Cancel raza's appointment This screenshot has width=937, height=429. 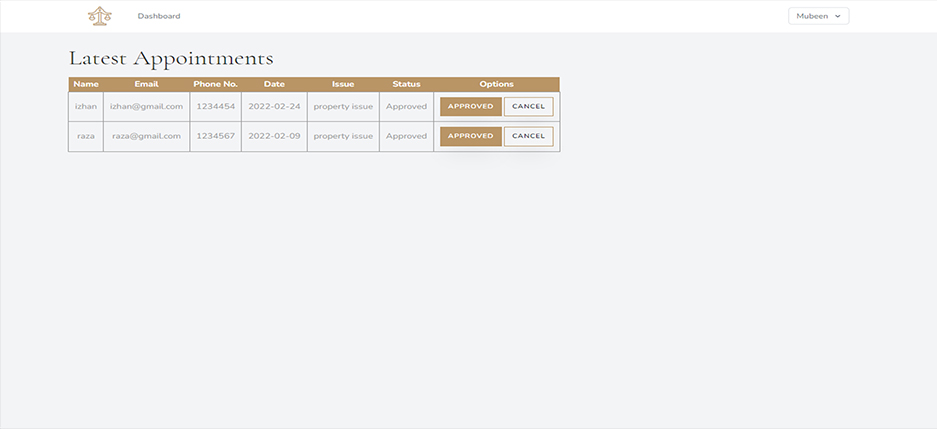pos(528,136)
